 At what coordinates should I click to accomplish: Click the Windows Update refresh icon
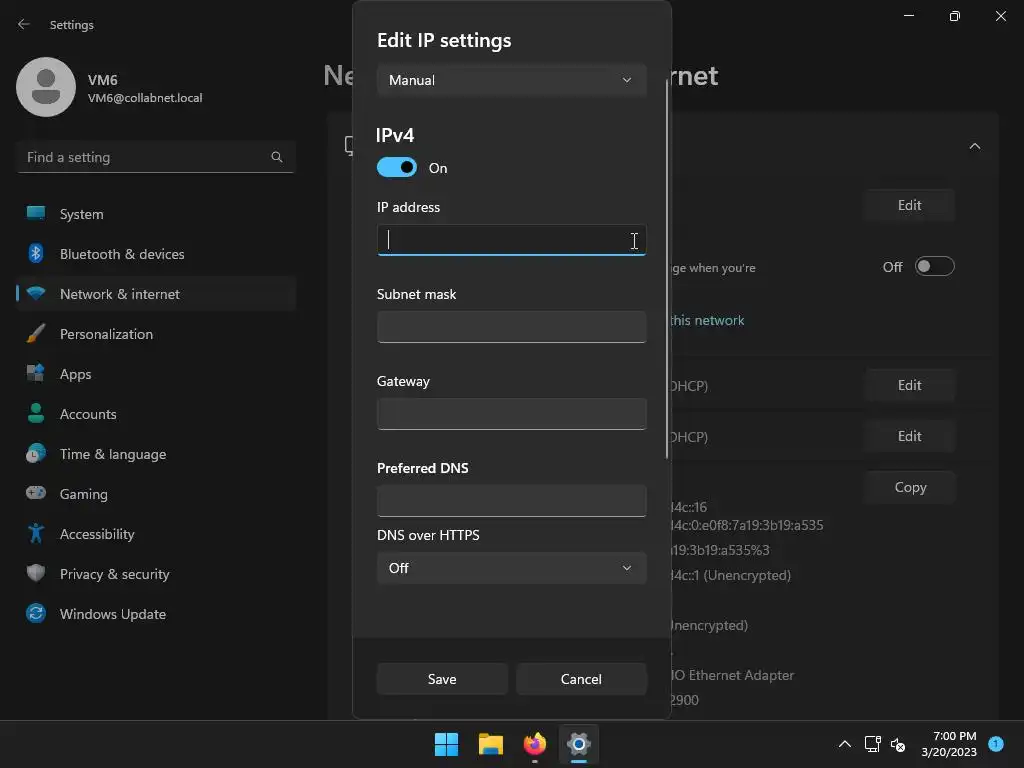[36, 614]
